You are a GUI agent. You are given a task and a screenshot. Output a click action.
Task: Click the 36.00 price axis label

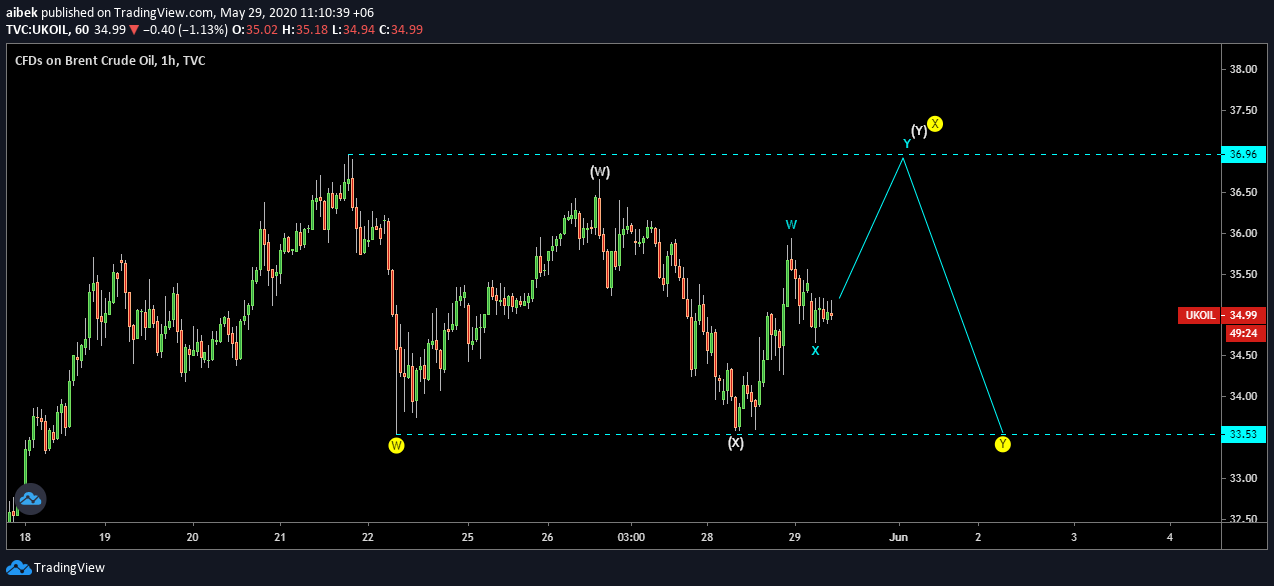click(x=1244, y=233)
